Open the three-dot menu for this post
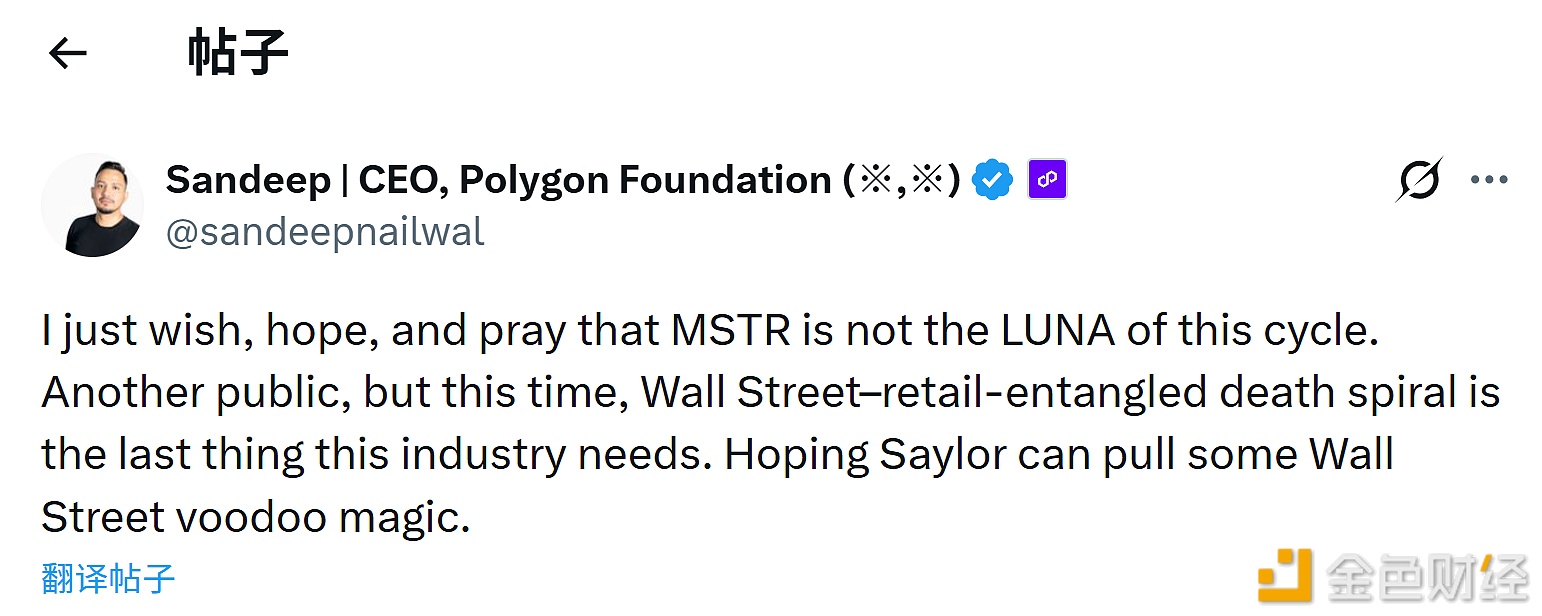 (x=1491, y=179)
